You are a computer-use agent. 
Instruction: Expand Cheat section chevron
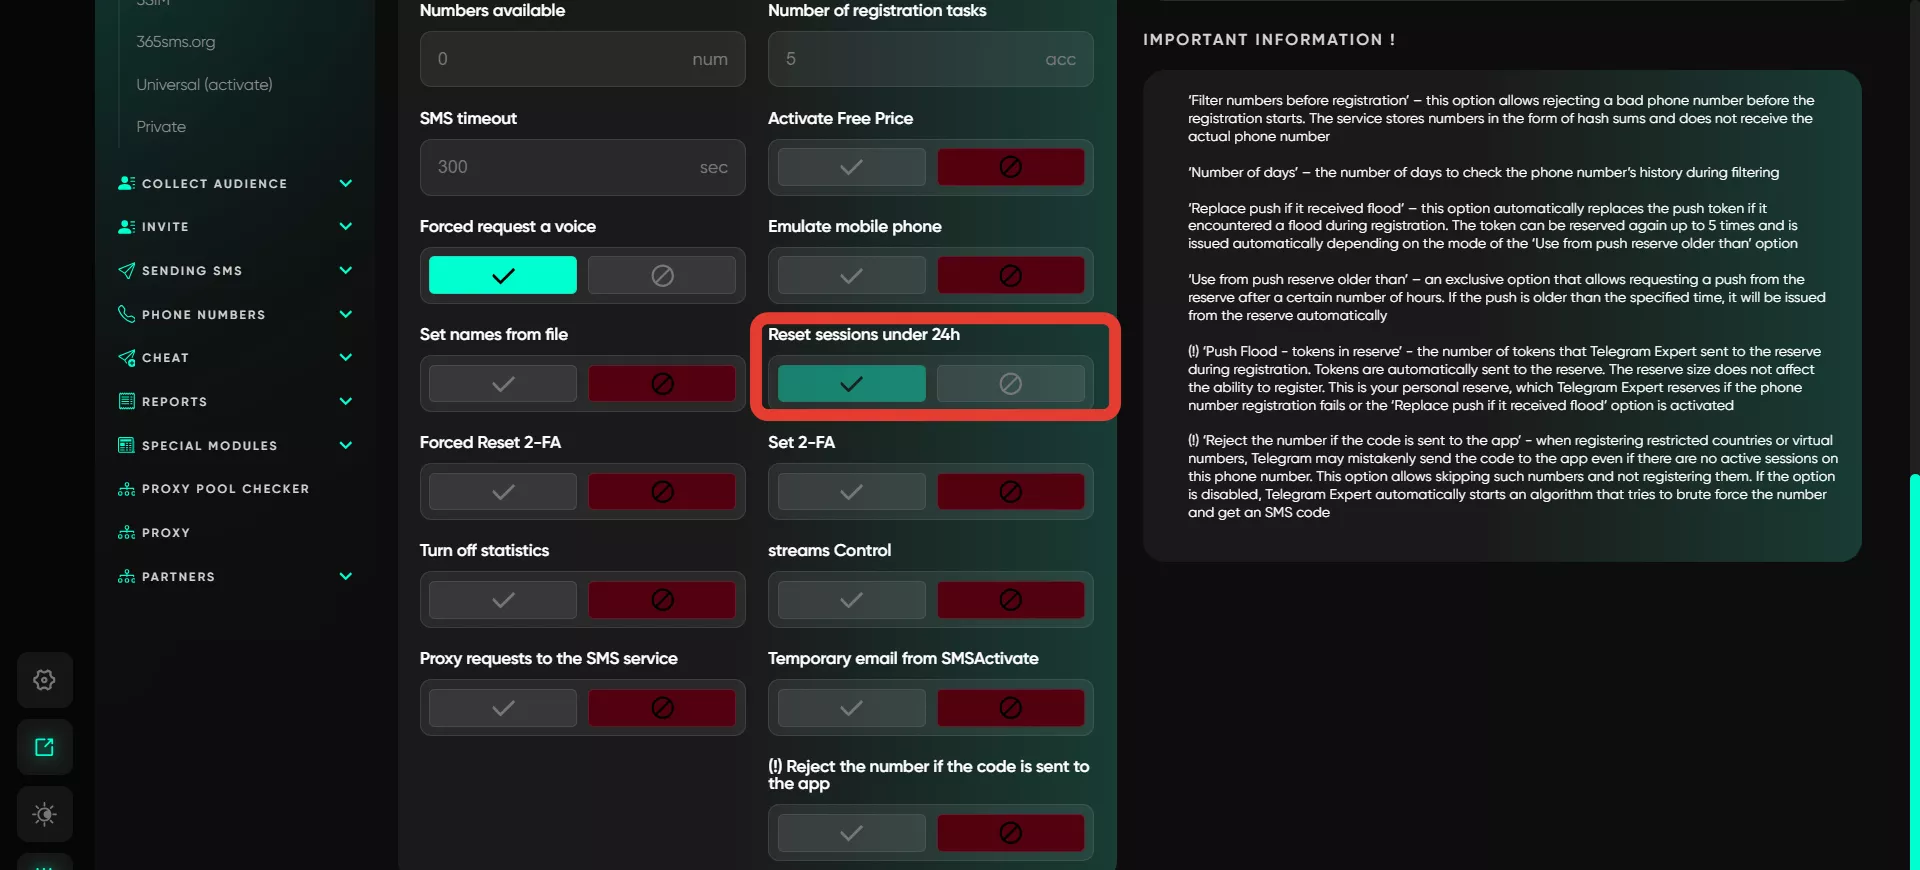346,357
